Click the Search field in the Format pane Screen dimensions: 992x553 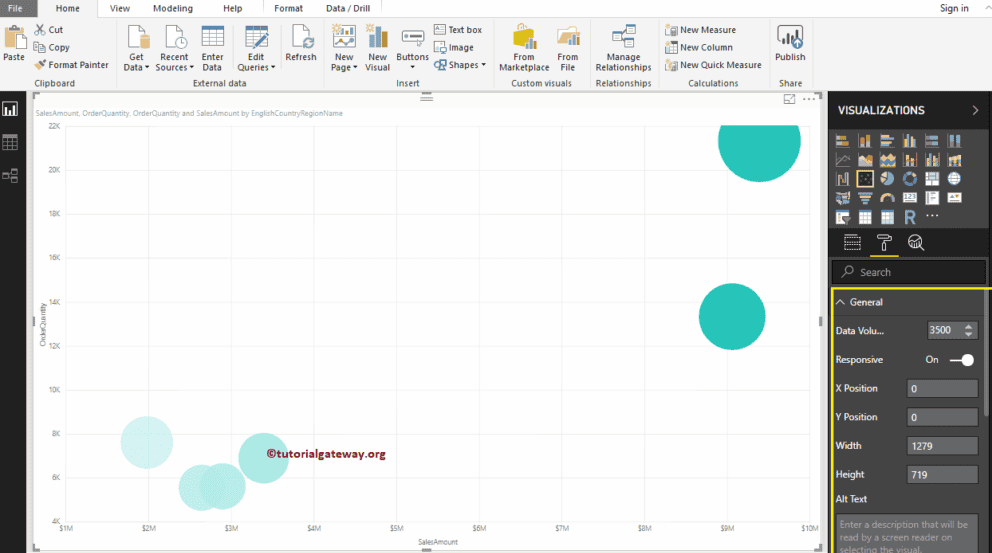pos(908,272)
